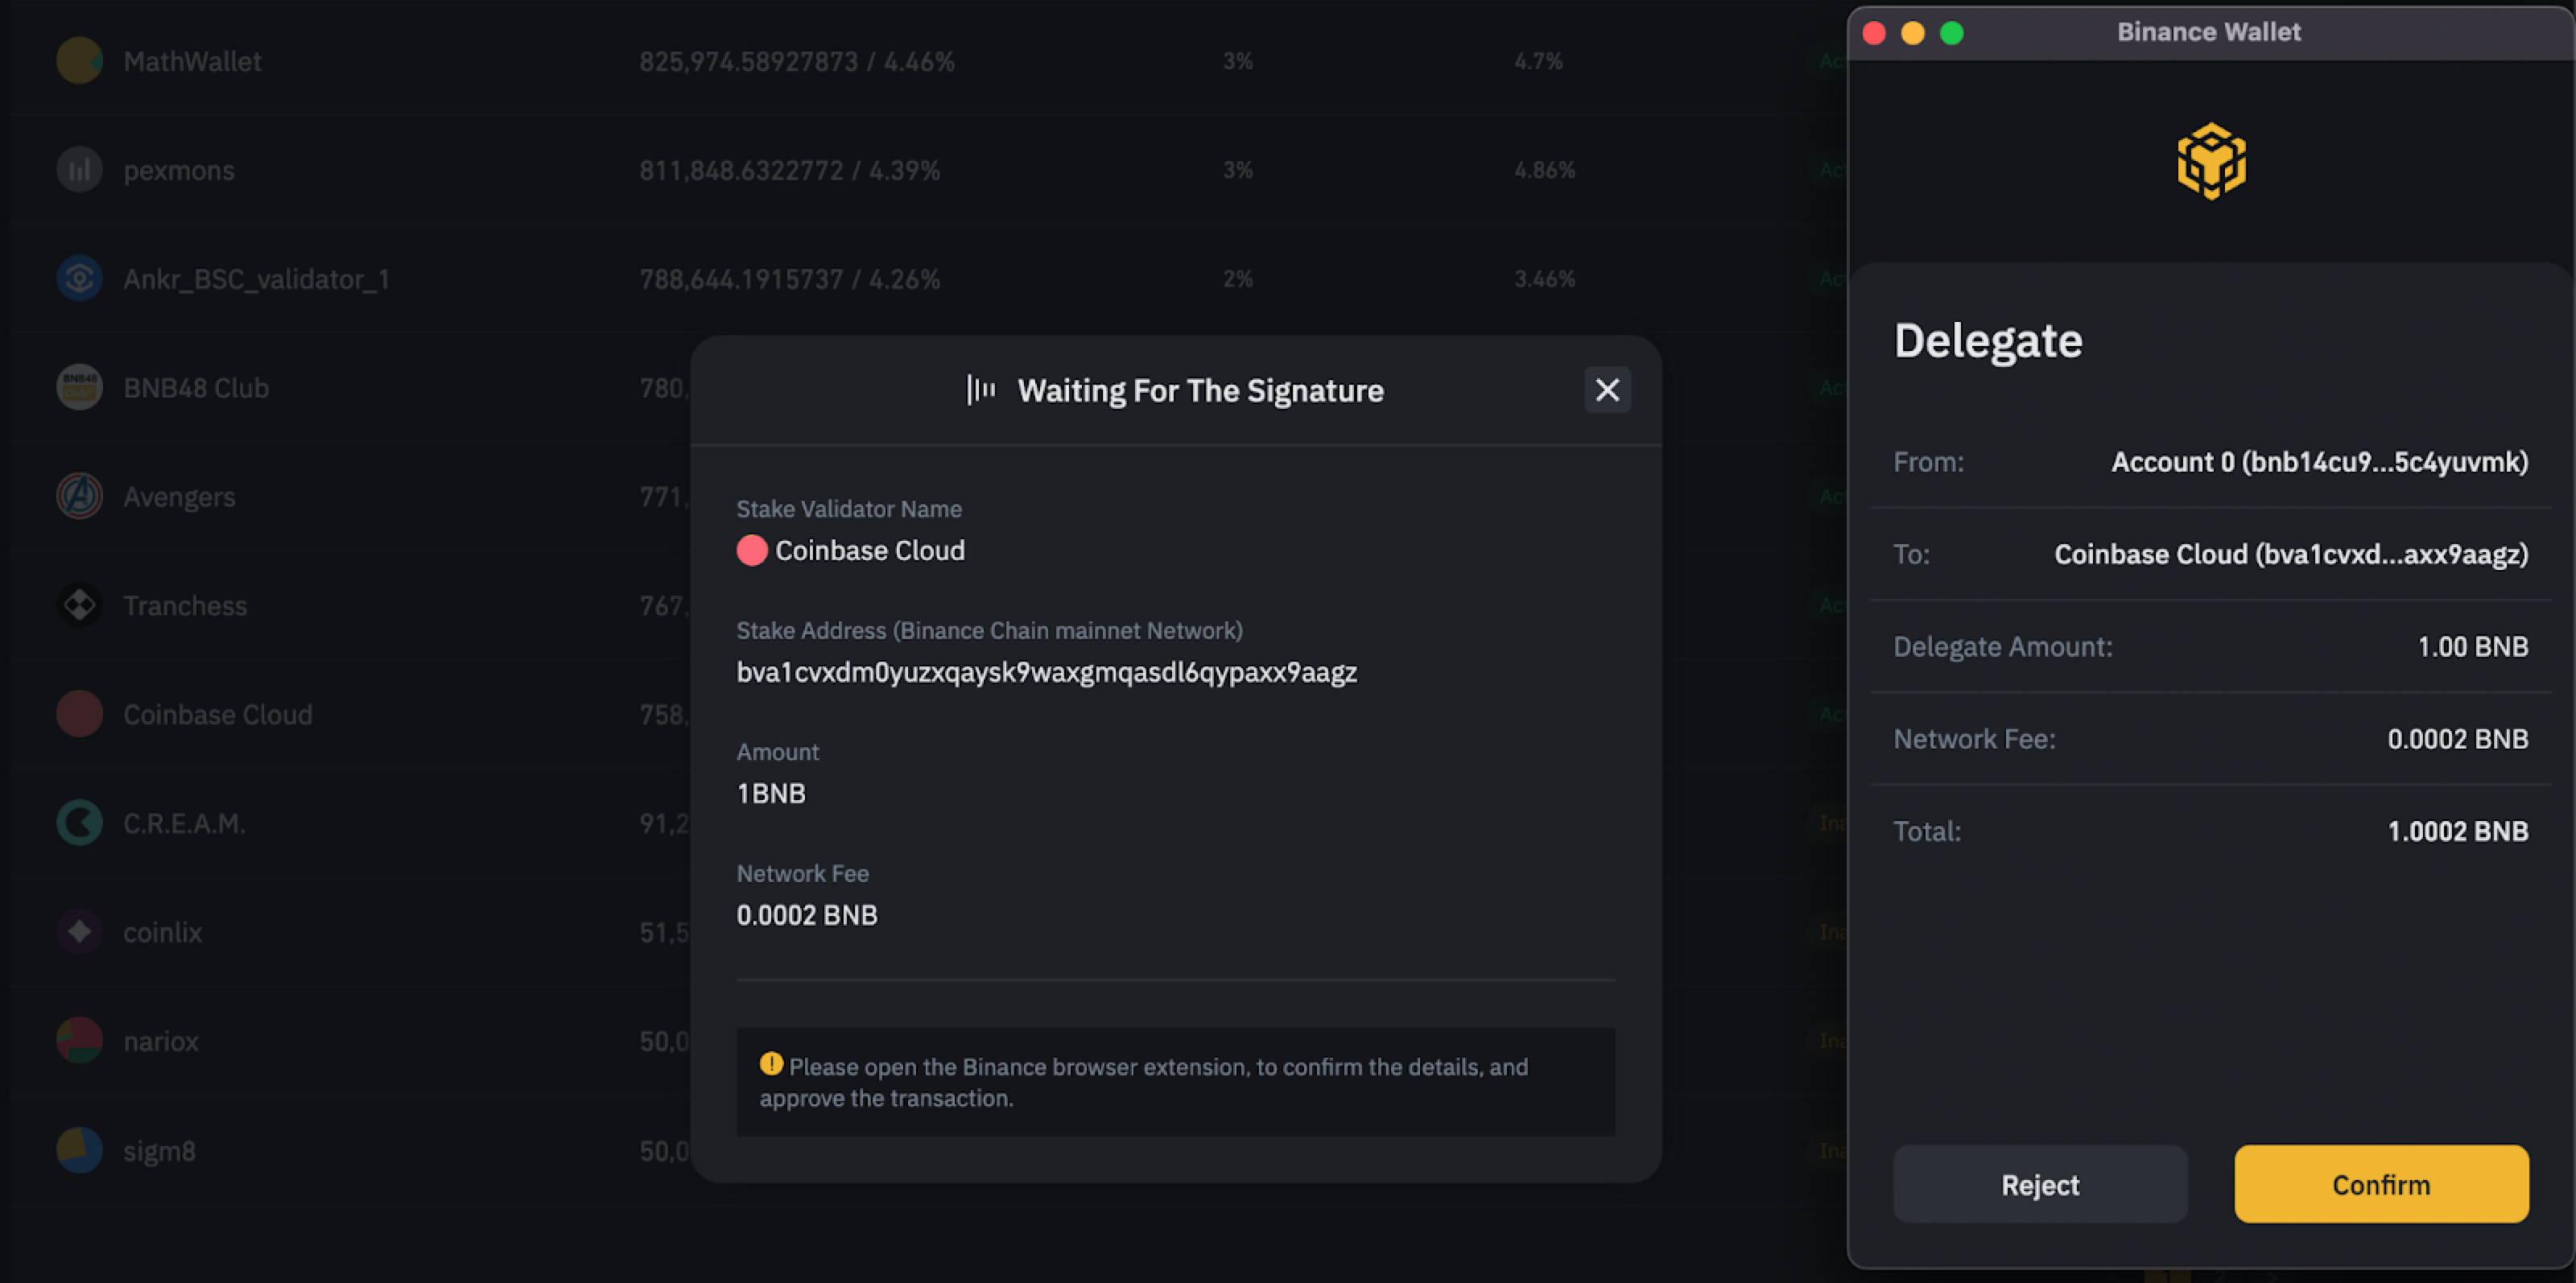Select the nariox validator row
This screenshot has width=2576, height=1283.
click(161, 1041)
